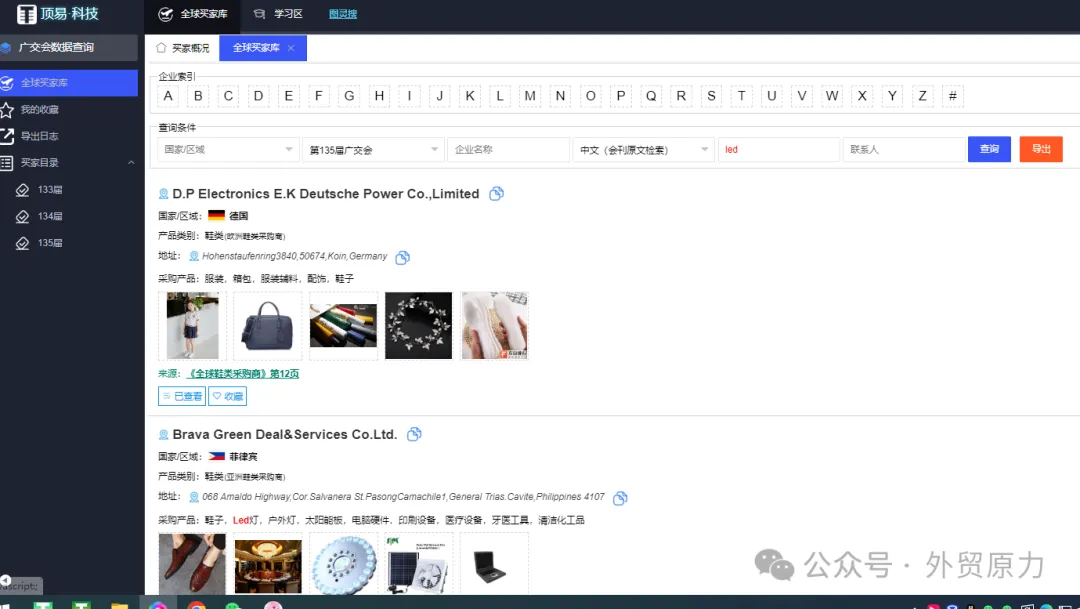Filter companies by index letter M
The width and height of the screenshot is (1080, 609).
[x=530, y=96]
